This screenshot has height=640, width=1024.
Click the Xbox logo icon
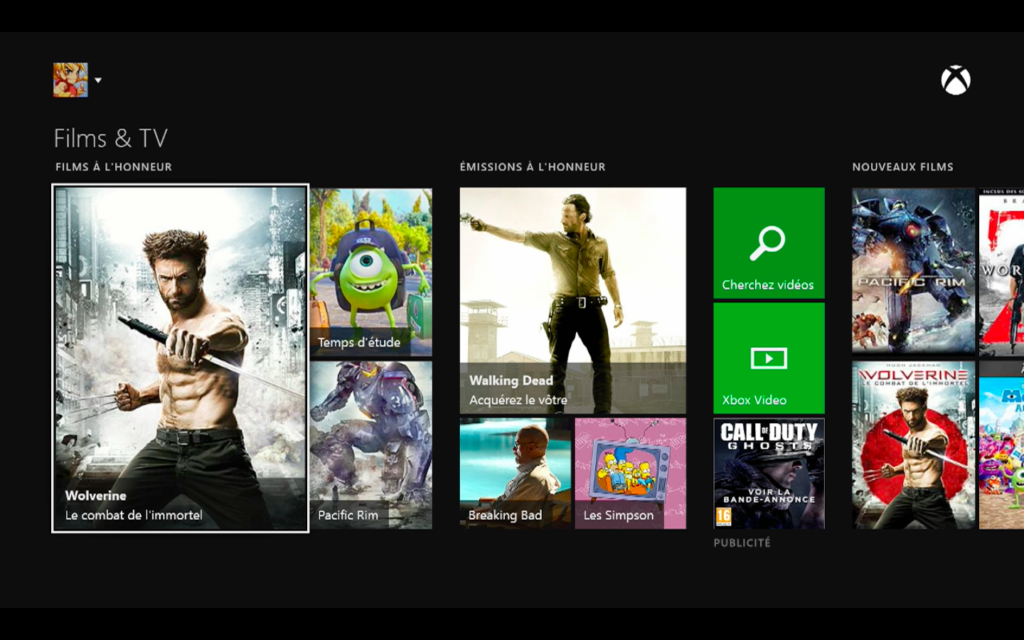coord(955,80)
